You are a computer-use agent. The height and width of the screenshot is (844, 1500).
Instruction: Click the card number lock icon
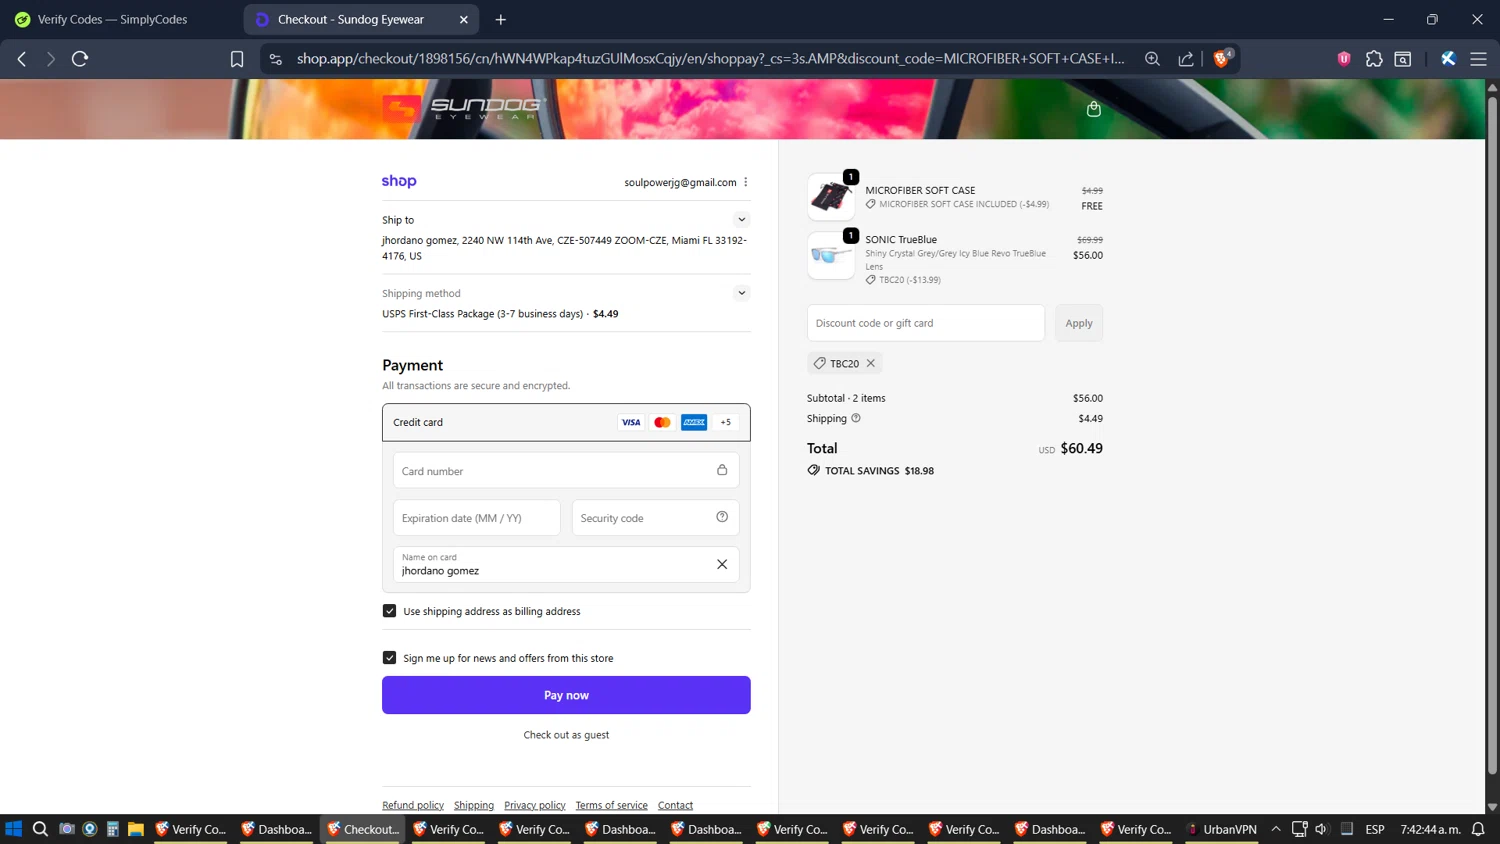tap(722, 470)
